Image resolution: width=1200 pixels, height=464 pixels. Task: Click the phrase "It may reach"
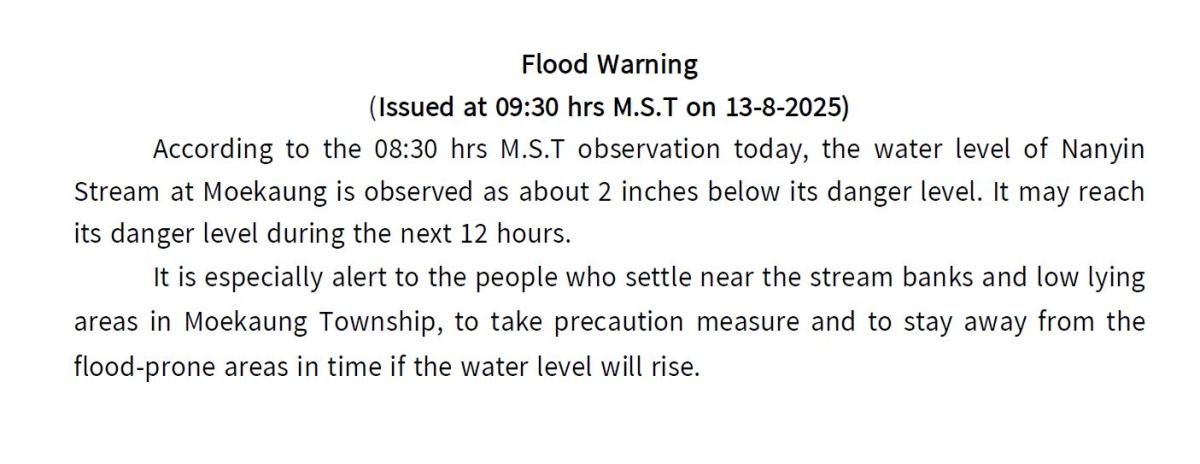coord(1069,191)
